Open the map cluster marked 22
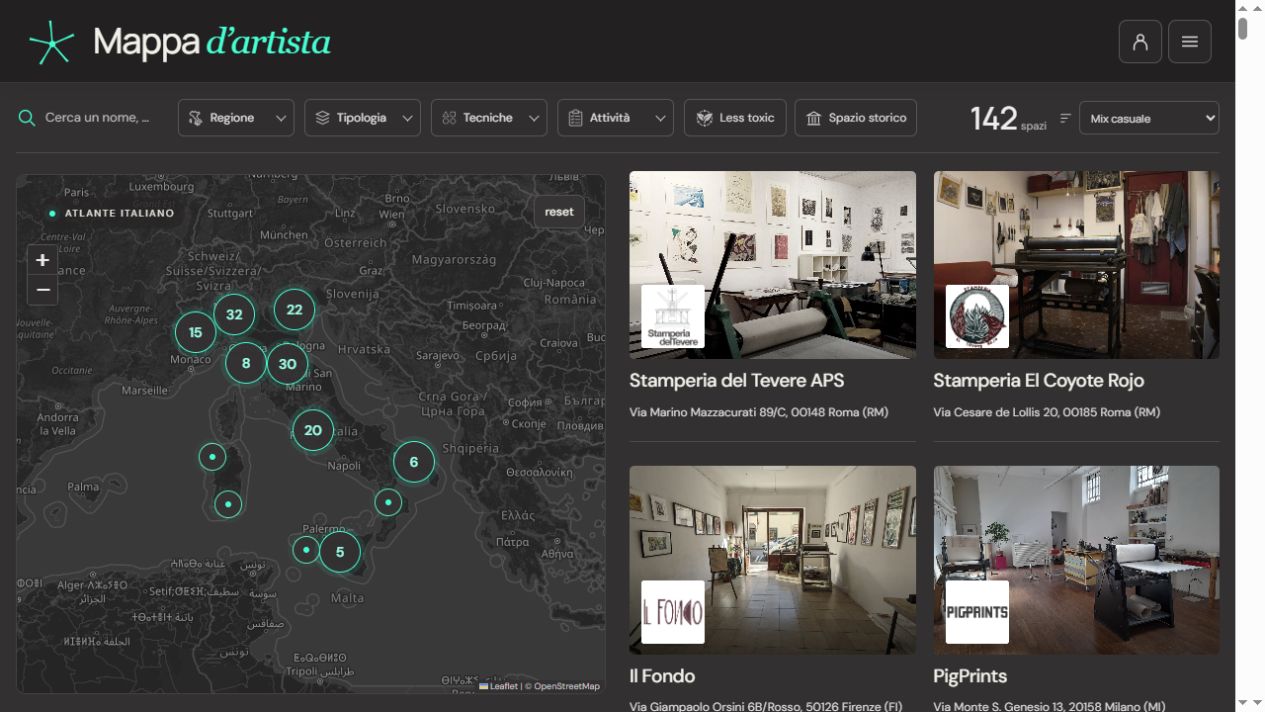Viewport: 1265px width, 712px height. point(294,310)
